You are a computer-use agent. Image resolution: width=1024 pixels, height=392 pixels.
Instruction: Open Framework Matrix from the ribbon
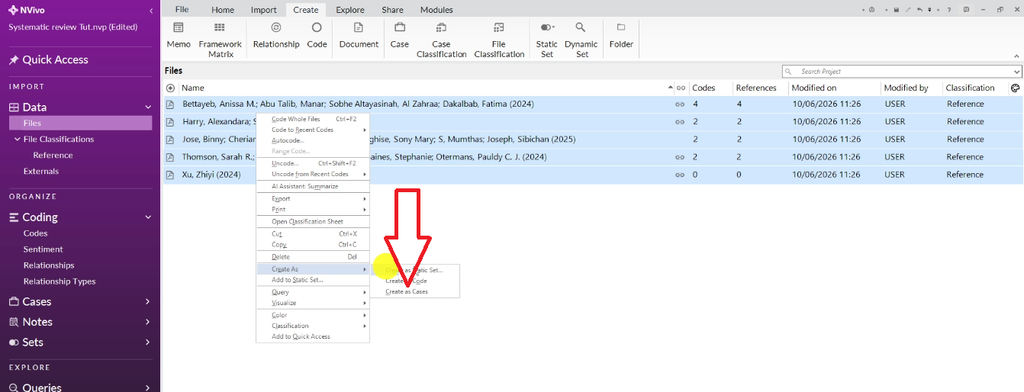click(x=220, y=39)
